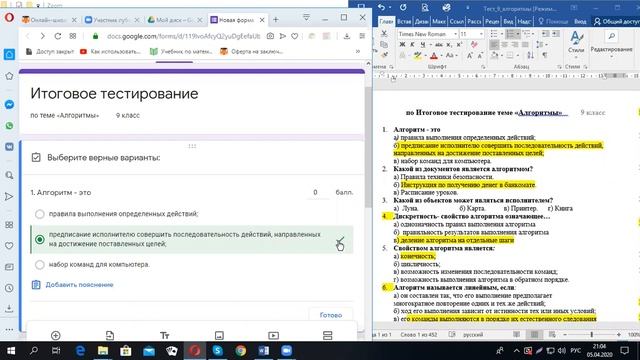Open new tab with plus button
Viewport: 640px width, 360px height.
(x=276, y=20)
